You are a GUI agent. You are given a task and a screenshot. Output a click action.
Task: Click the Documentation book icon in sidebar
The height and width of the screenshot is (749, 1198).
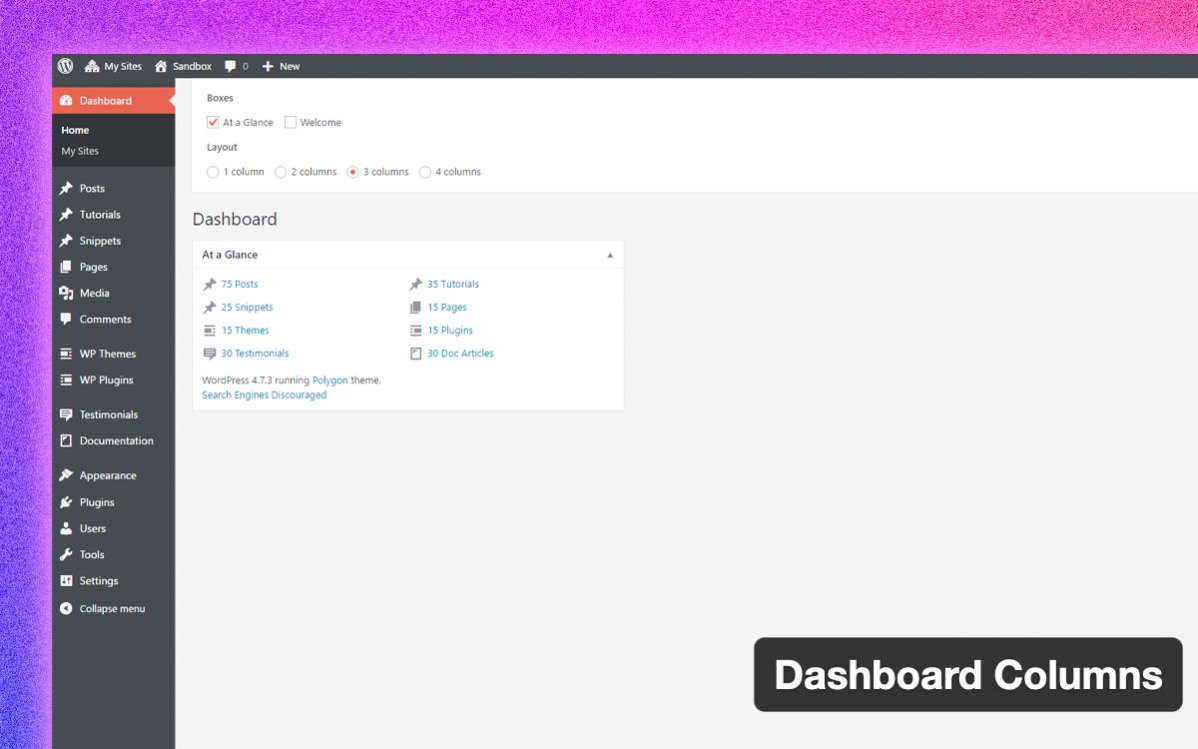66,441
